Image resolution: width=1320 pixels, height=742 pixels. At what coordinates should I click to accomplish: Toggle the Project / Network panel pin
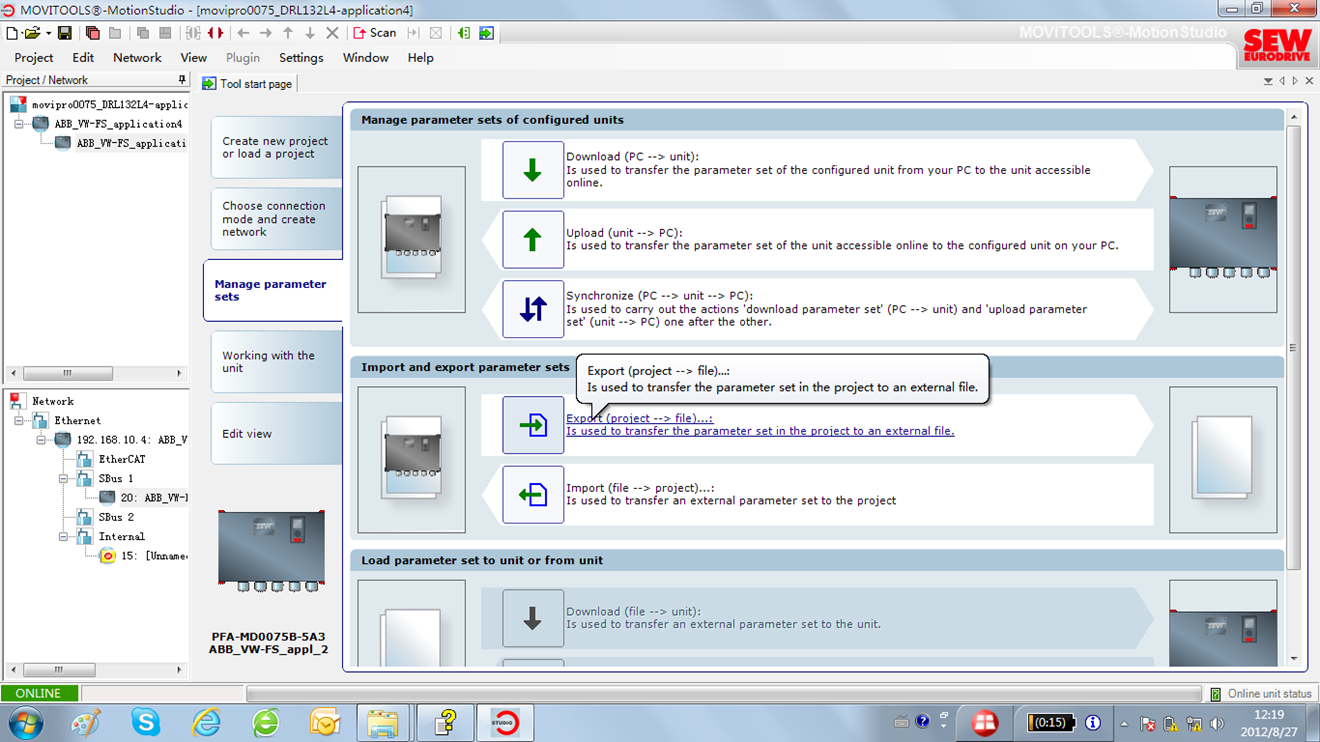coord(182,80)
